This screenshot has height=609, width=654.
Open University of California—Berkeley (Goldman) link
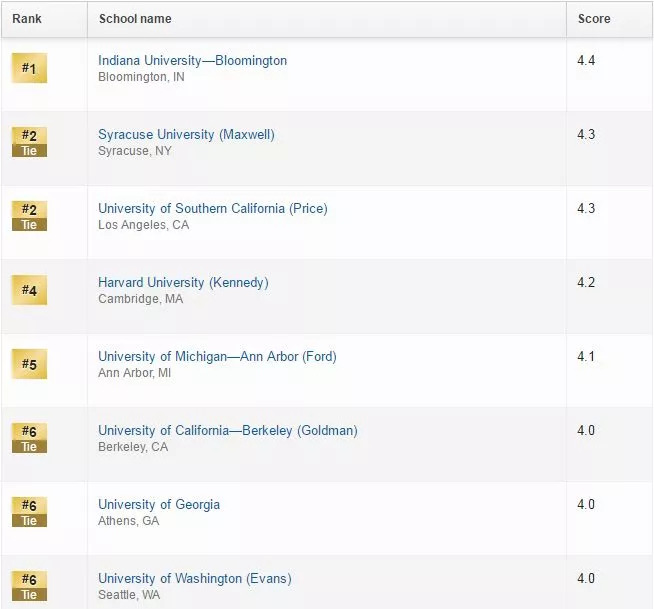pos(228,430)
